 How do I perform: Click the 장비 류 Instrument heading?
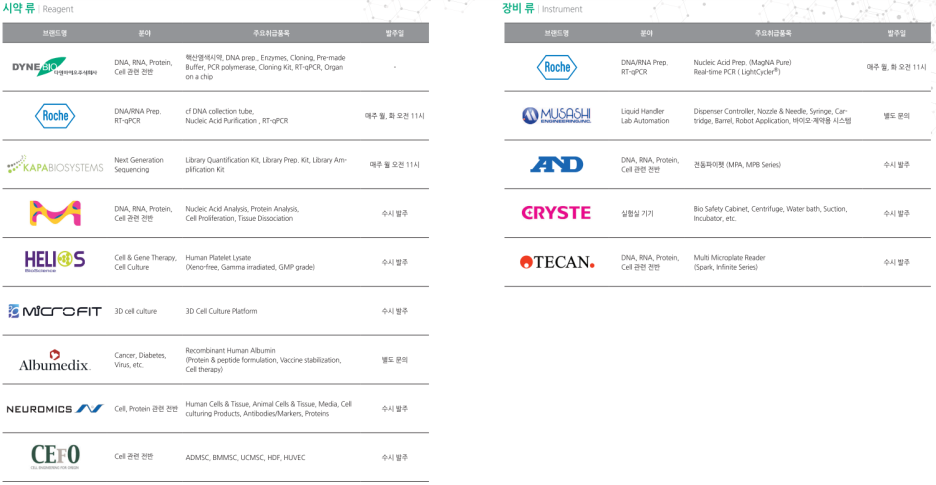(543, 9)
